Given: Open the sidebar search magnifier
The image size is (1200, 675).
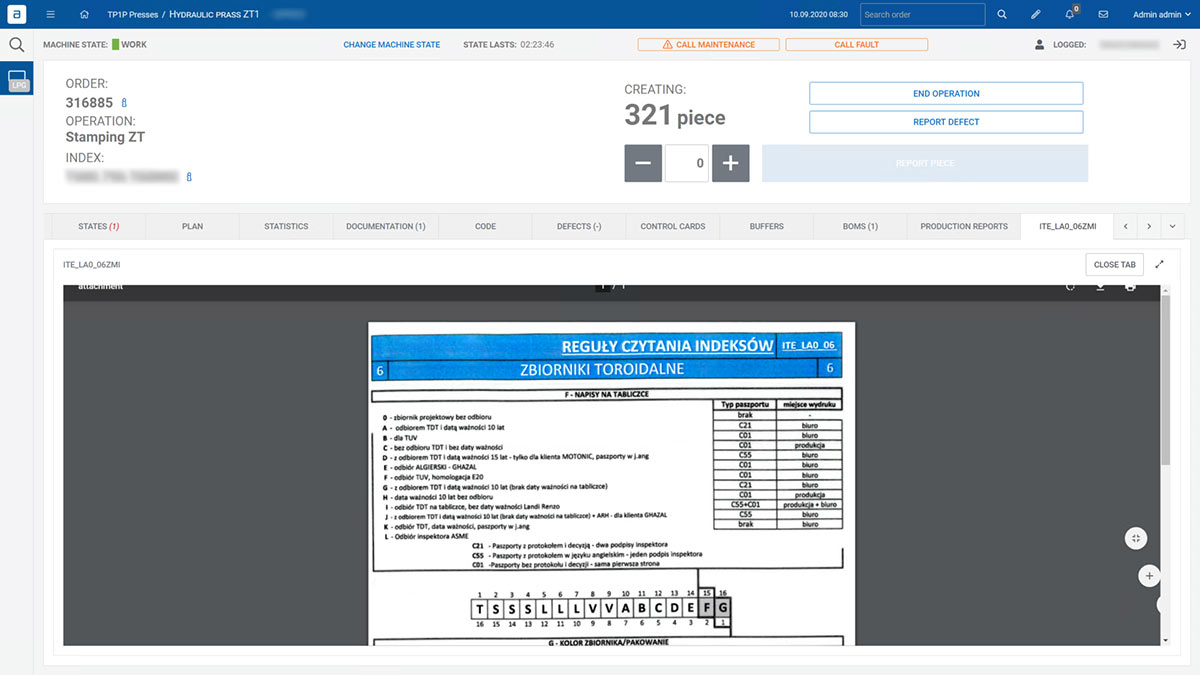Looking at the screenshot, I should pyautogui.click(x=16, y=45).
